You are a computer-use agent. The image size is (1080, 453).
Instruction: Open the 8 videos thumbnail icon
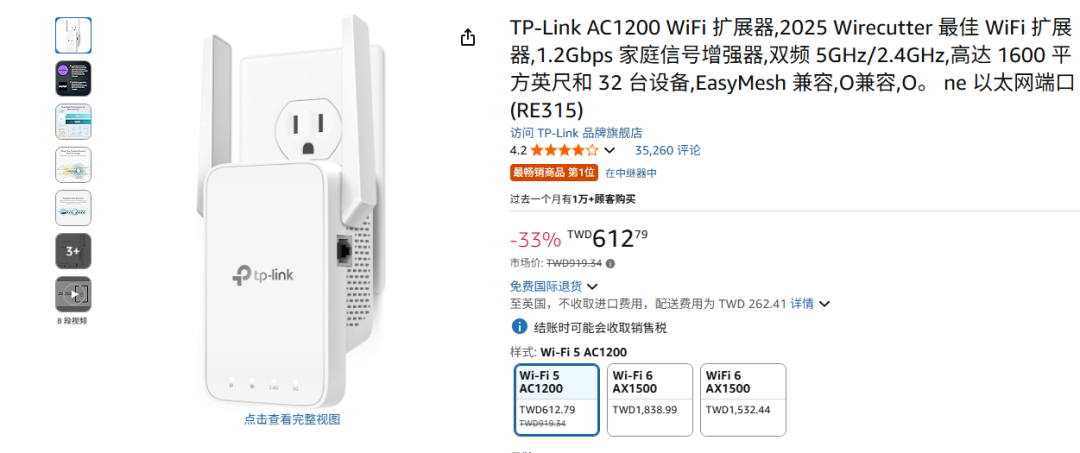click(x=73, y=294)
